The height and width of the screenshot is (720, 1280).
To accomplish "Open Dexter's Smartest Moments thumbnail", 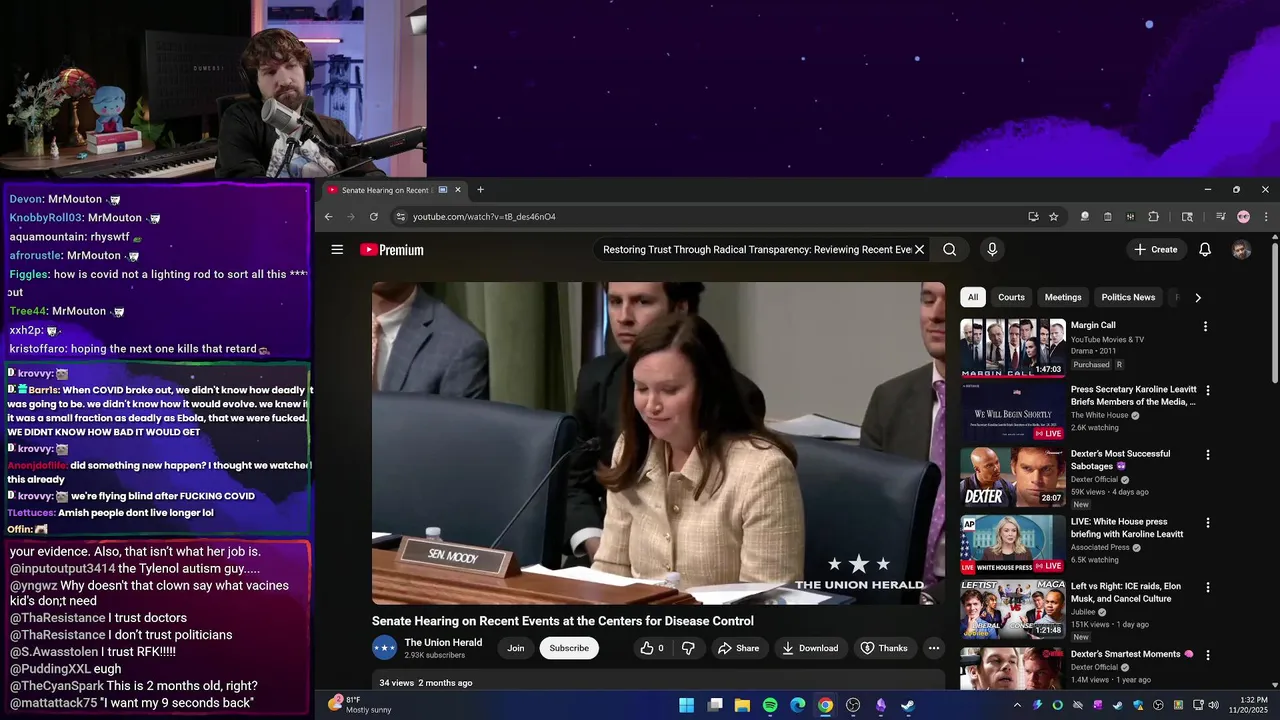I will pos(1013,669).
